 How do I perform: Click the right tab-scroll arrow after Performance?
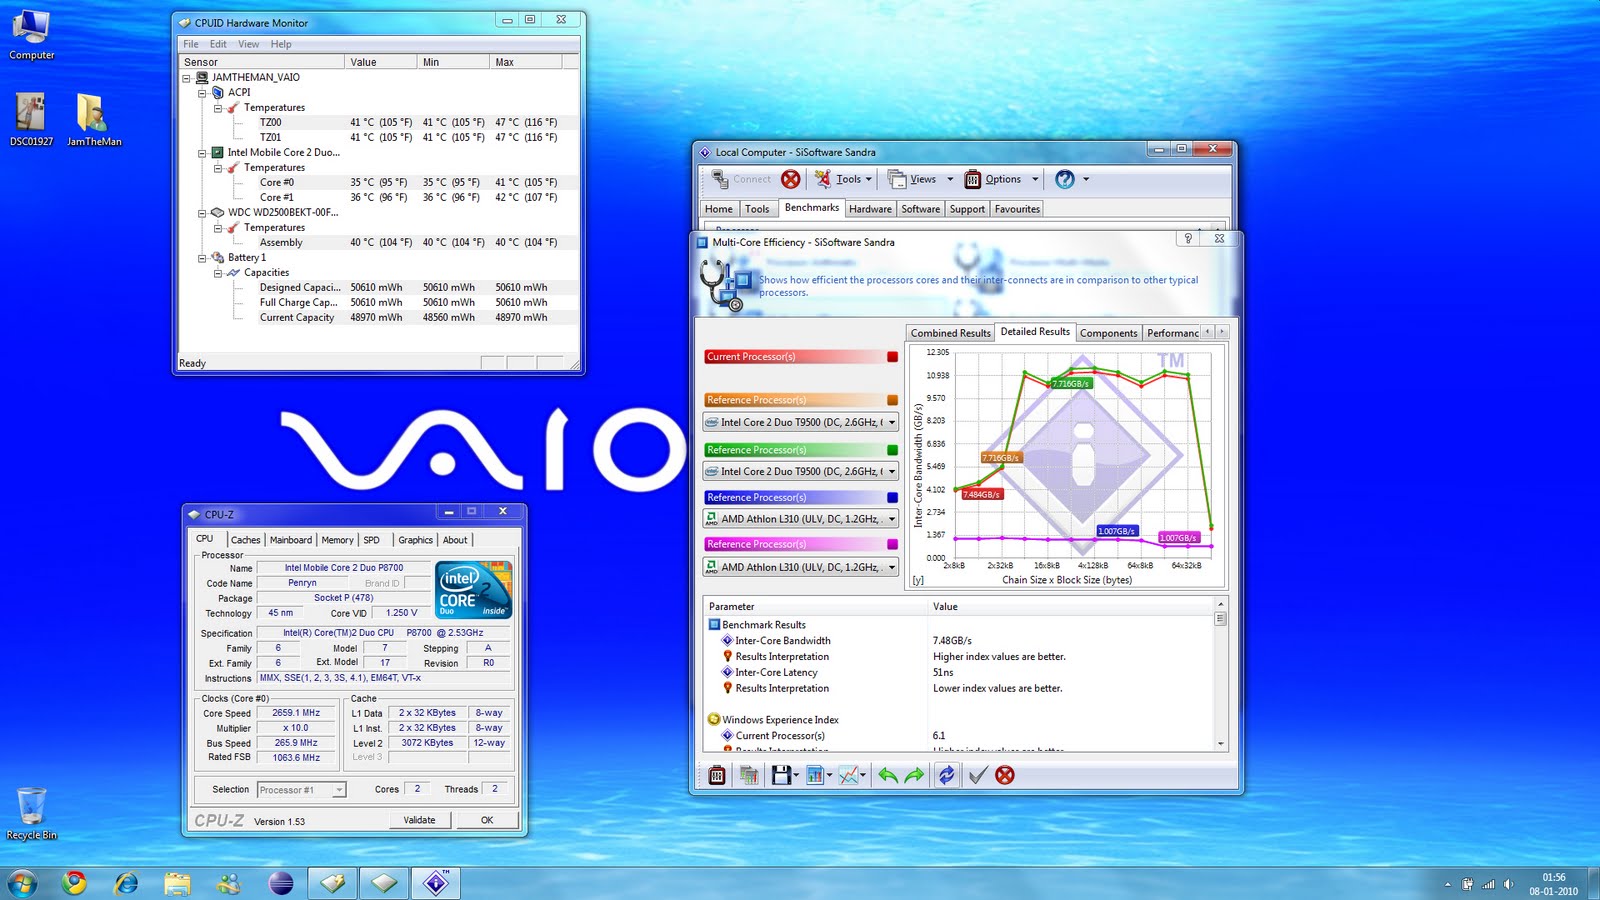(x=1221, y=331)
